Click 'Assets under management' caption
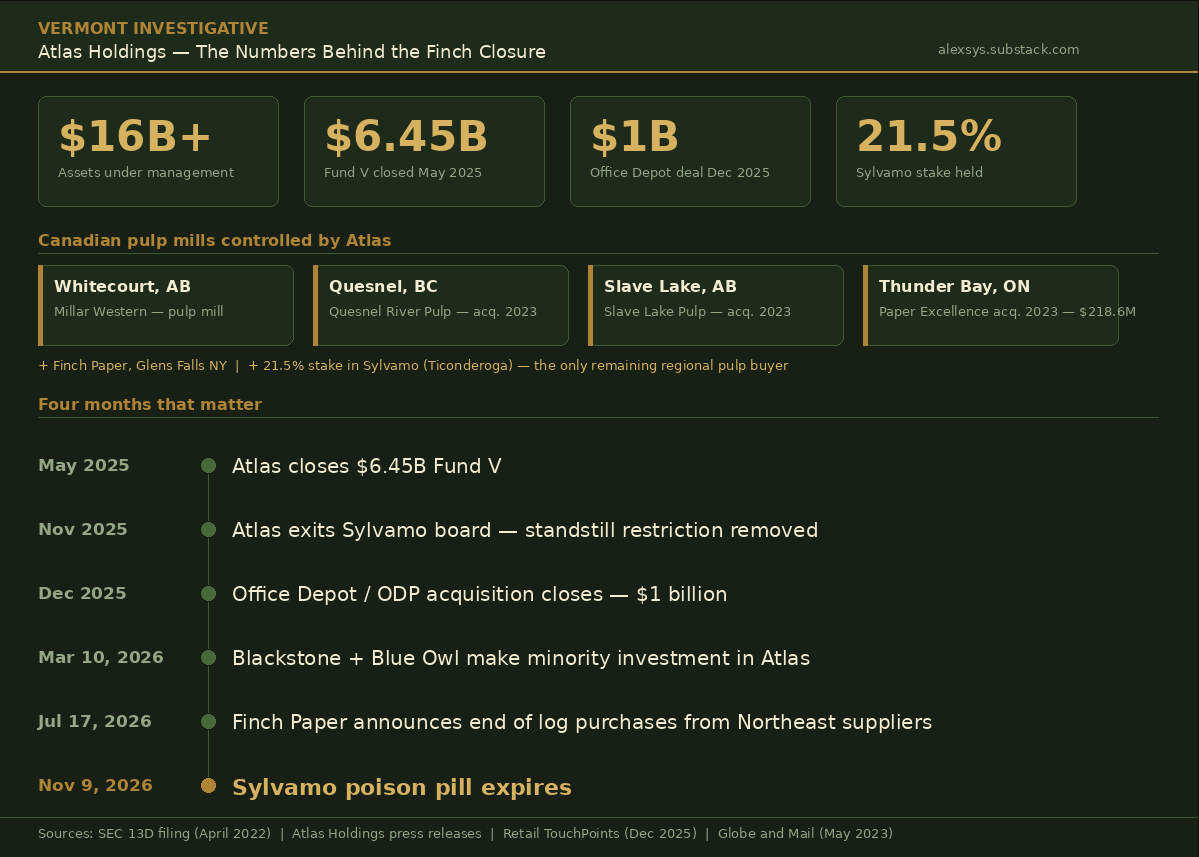This screenshot has width=1199, height=857. click(x=146, y=173)
